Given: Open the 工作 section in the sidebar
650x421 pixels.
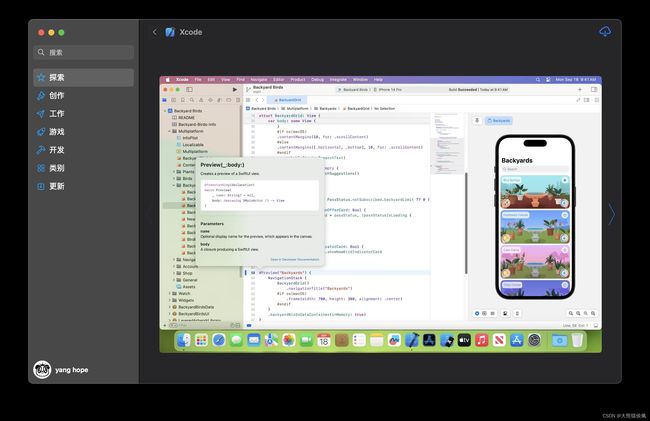Looking at the screenshot, I should (83, 114).
